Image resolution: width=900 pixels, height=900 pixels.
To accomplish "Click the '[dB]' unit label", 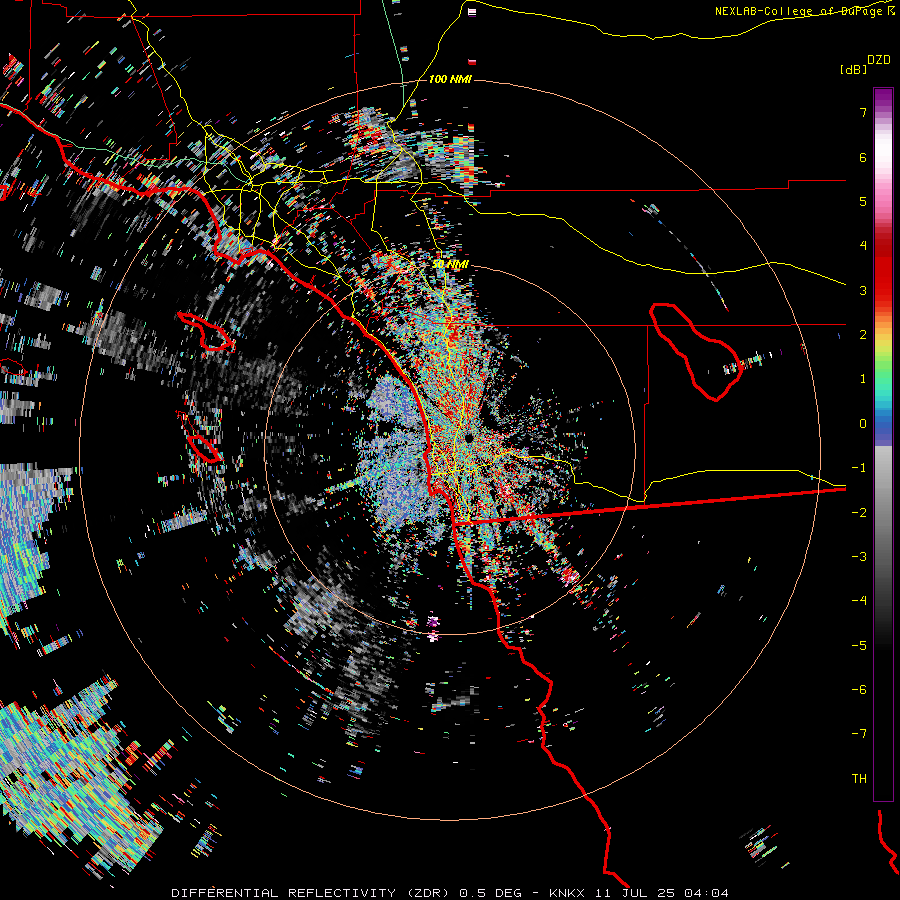I will tap(854, 69).
